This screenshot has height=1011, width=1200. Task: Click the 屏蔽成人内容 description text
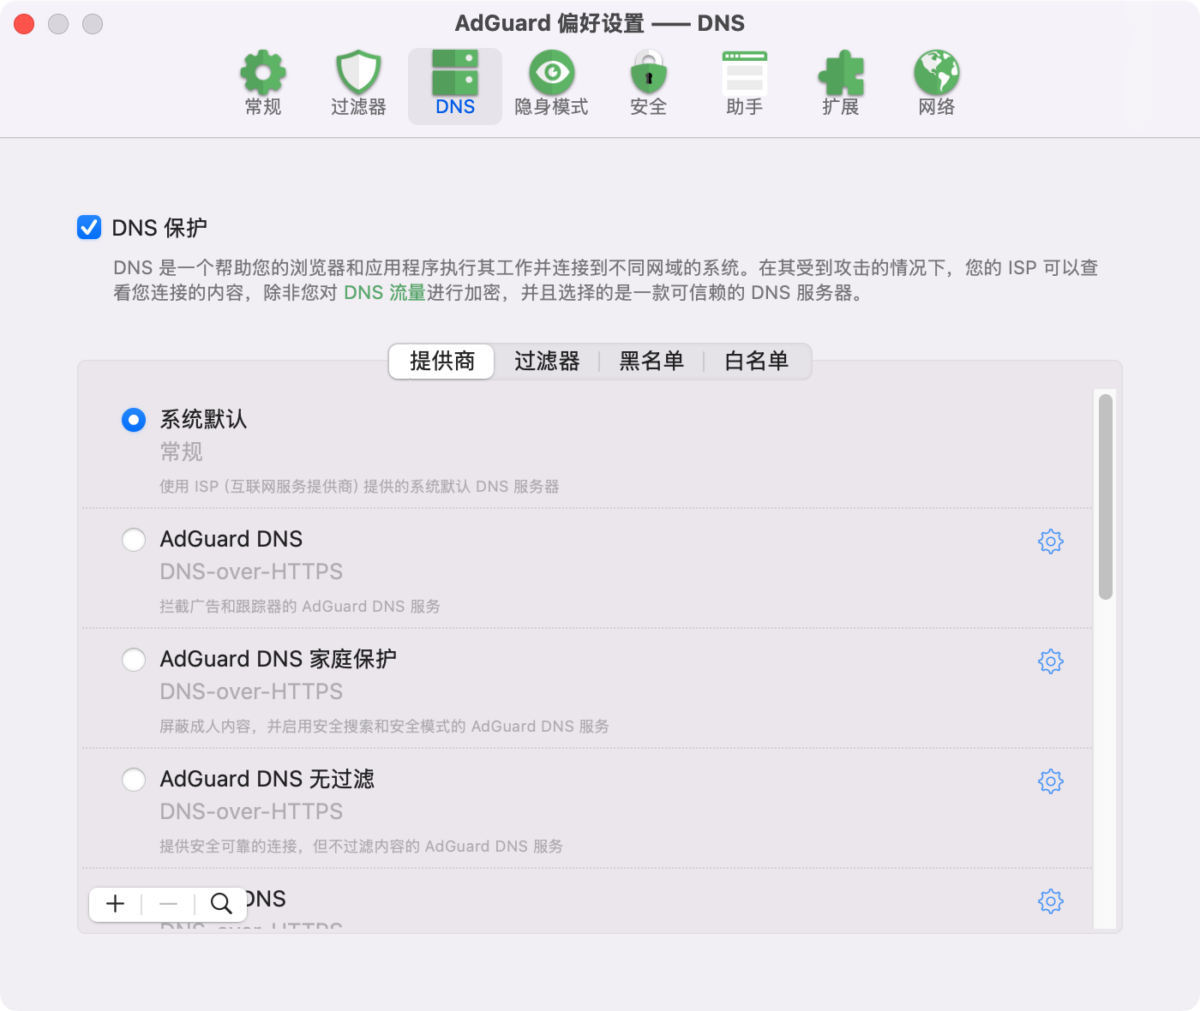(x=385, y=726)
